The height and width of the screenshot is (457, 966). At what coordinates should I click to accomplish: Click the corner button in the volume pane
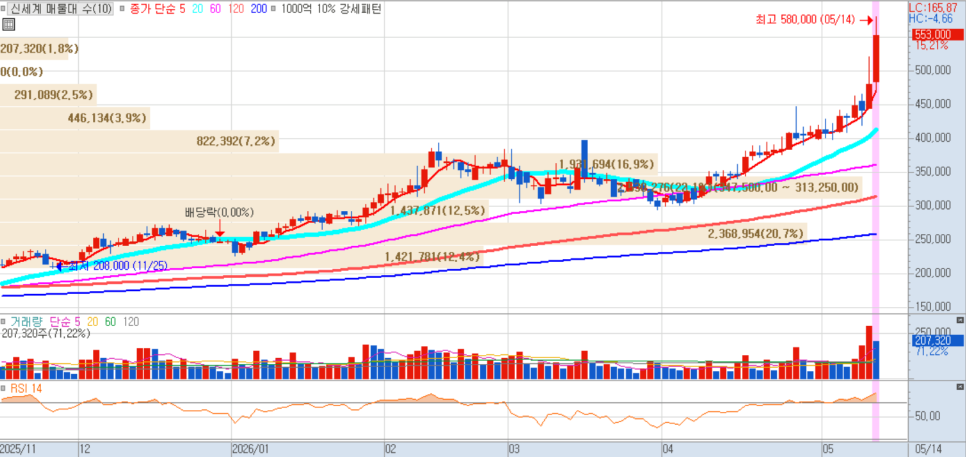(959, 320)
